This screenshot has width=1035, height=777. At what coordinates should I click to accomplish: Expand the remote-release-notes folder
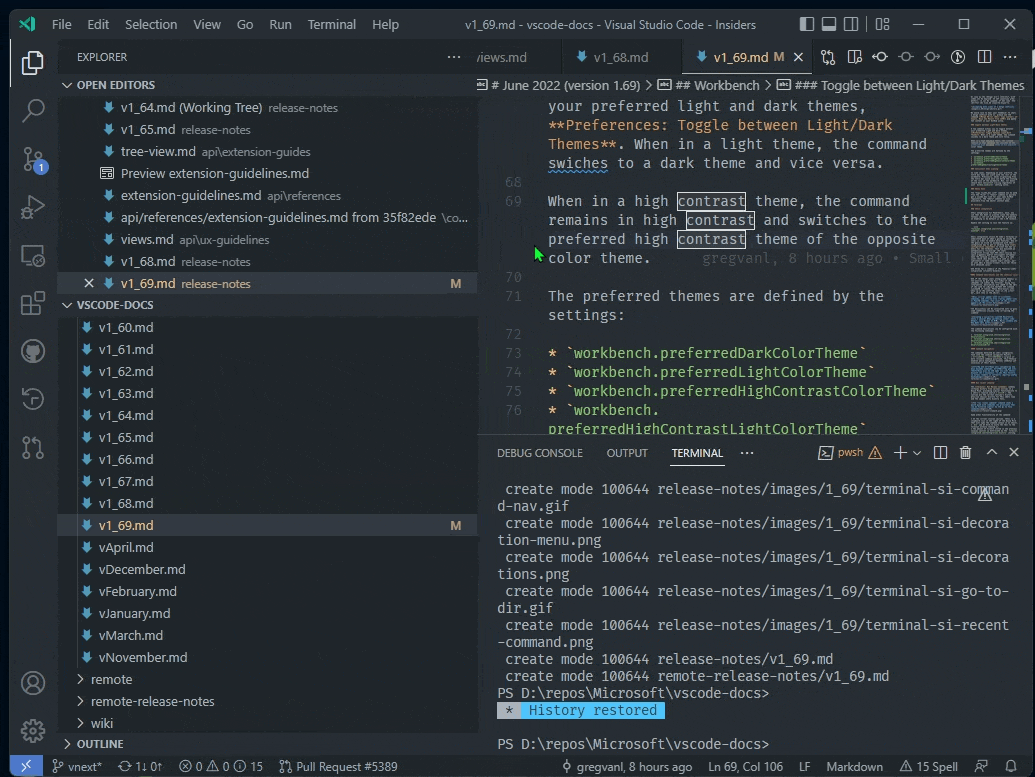click(x=267, y=701)
